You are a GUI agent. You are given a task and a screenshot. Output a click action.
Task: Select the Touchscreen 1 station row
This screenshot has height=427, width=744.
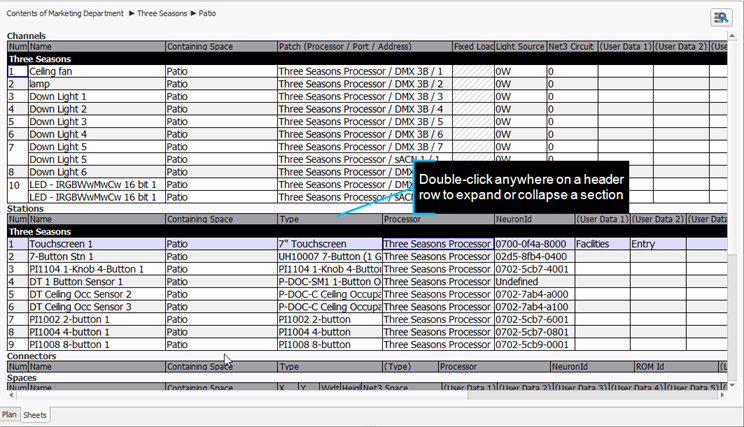[x=96, y=244]
